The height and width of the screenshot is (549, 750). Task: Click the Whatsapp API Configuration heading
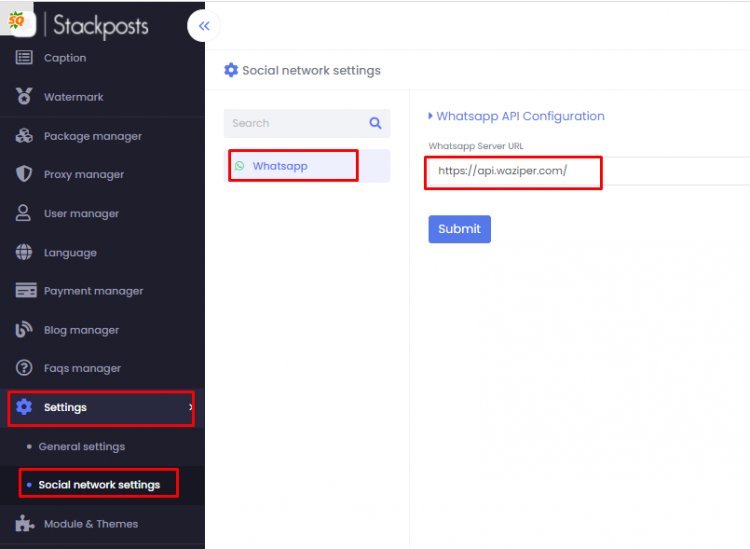pyautogui.click(x=520, y=116)
